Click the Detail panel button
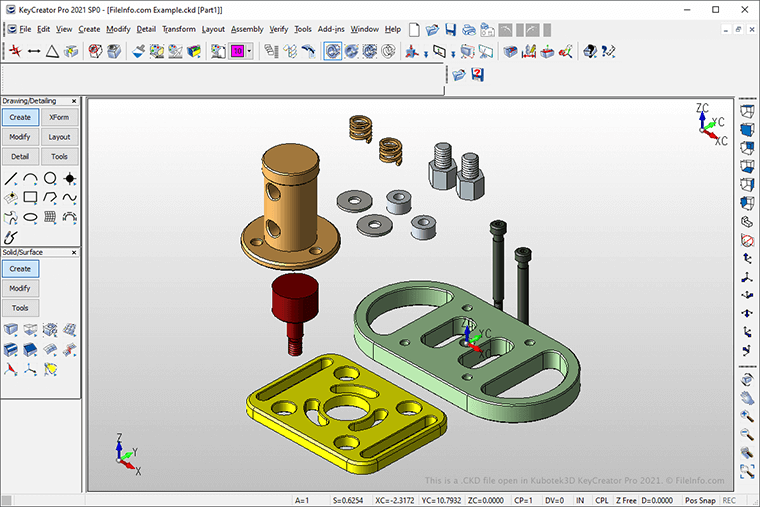Image resolution: width=760 pixels, height=507 pixels. [x=20, y=157]
